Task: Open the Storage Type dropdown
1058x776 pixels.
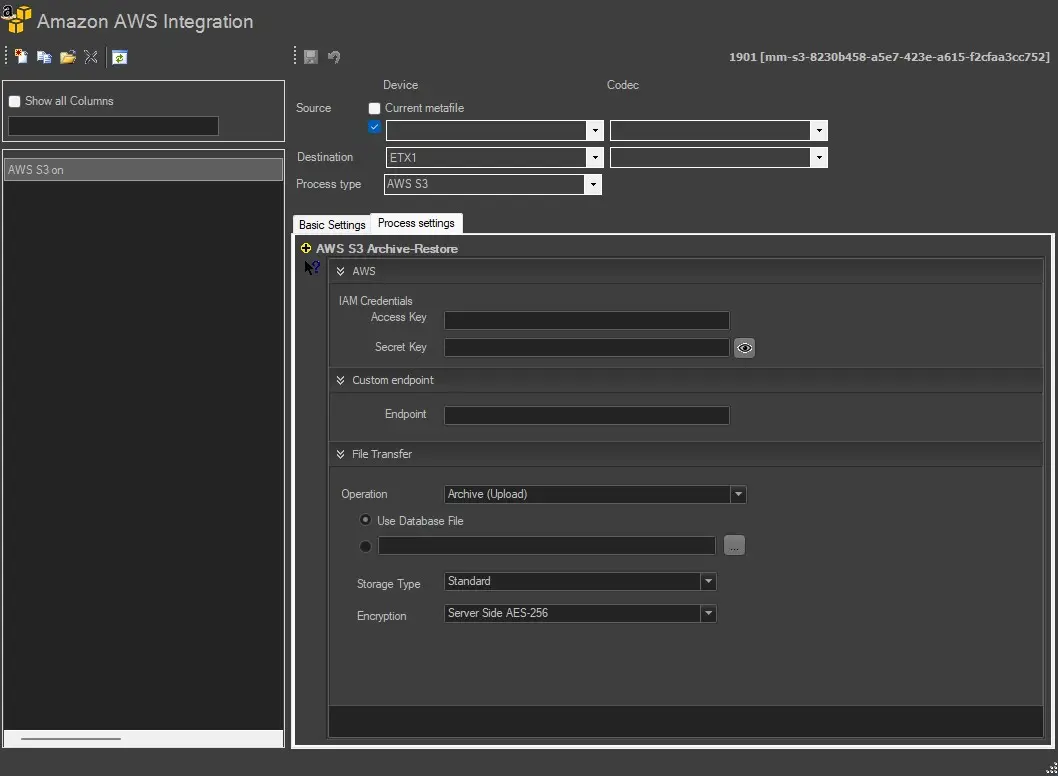Action: tap(708, 581)
